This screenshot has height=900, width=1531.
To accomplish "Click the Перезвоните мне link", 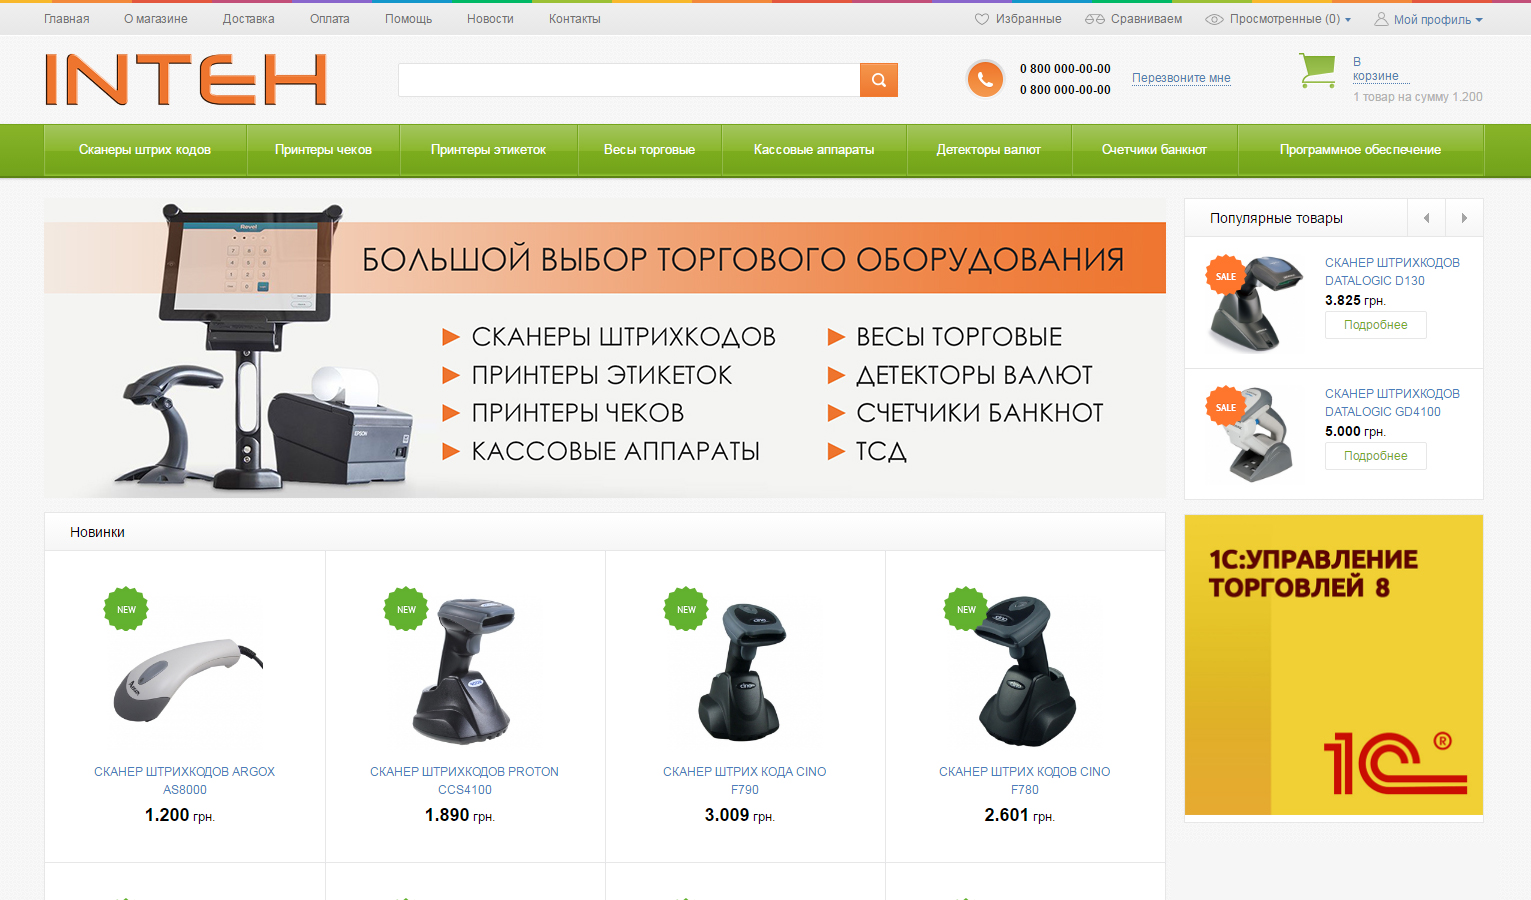I will [1181, 78].
